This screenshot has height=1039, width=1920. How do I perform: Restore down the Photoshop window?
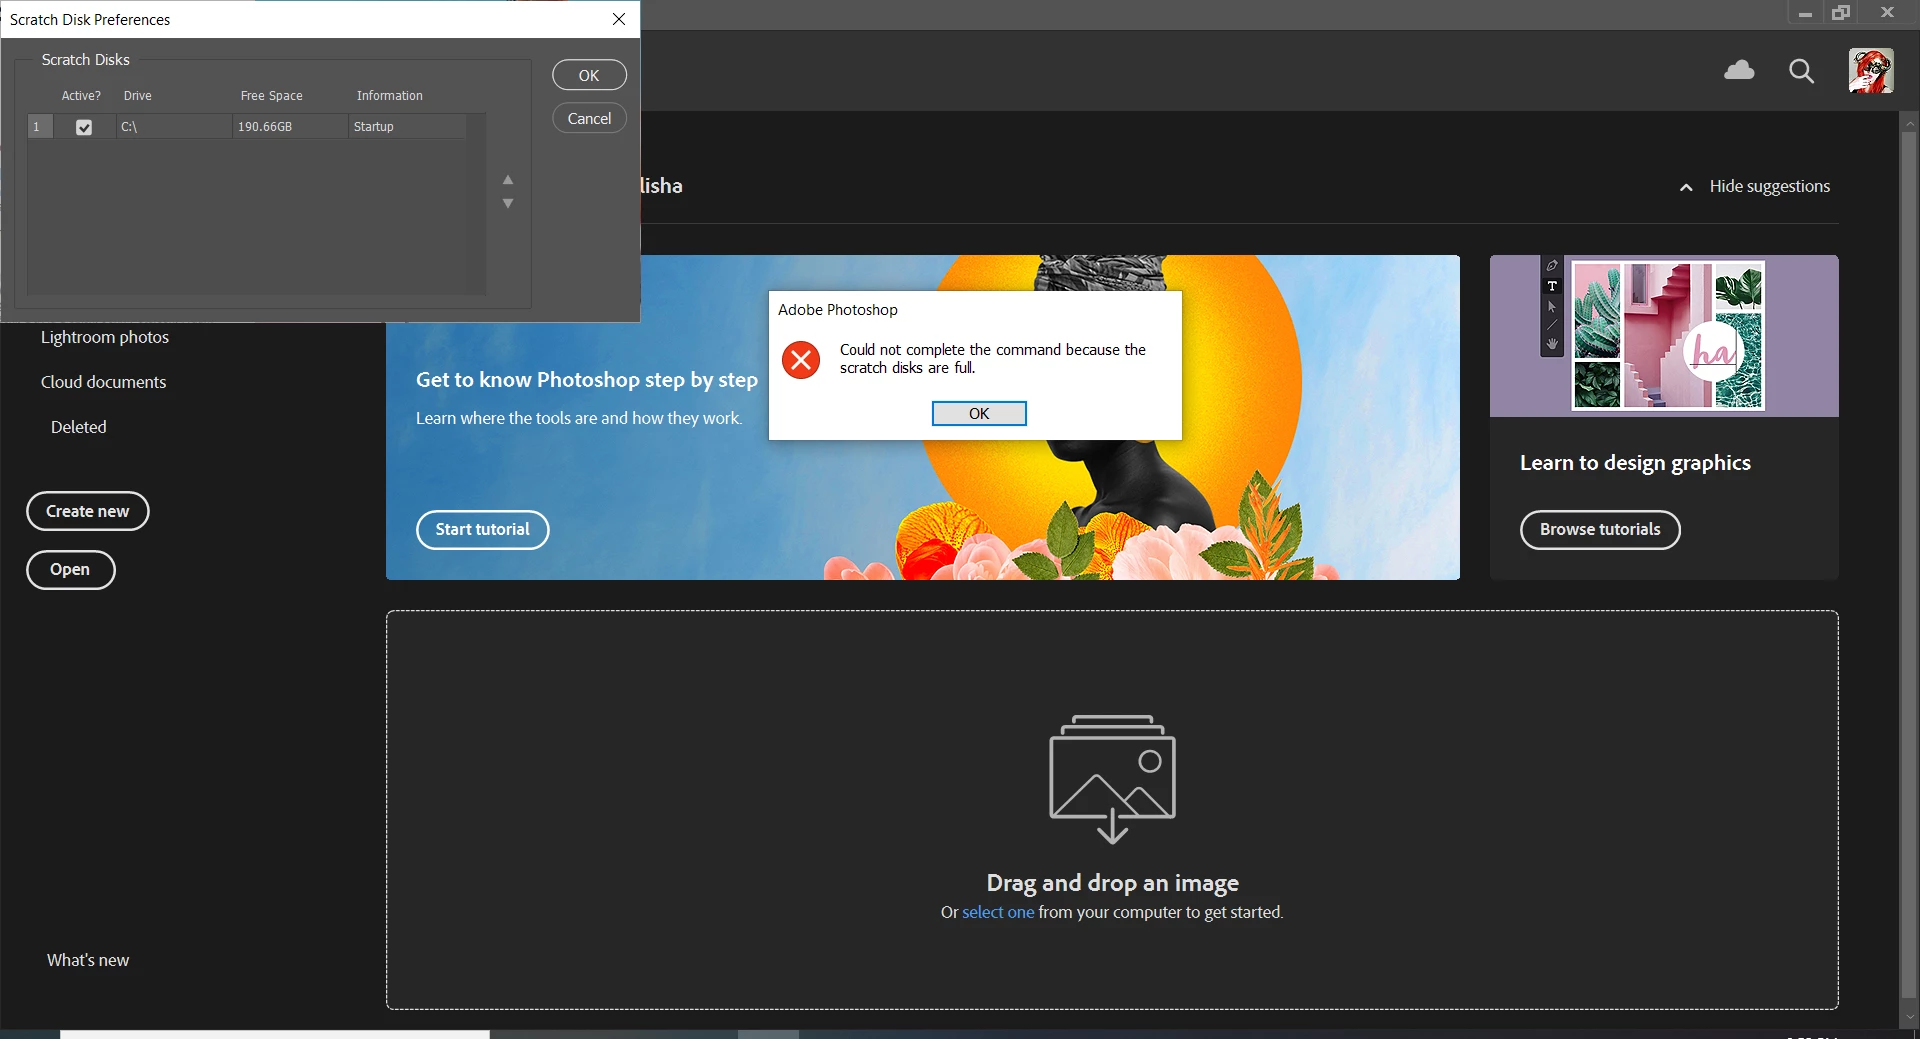pos(1841,13)
